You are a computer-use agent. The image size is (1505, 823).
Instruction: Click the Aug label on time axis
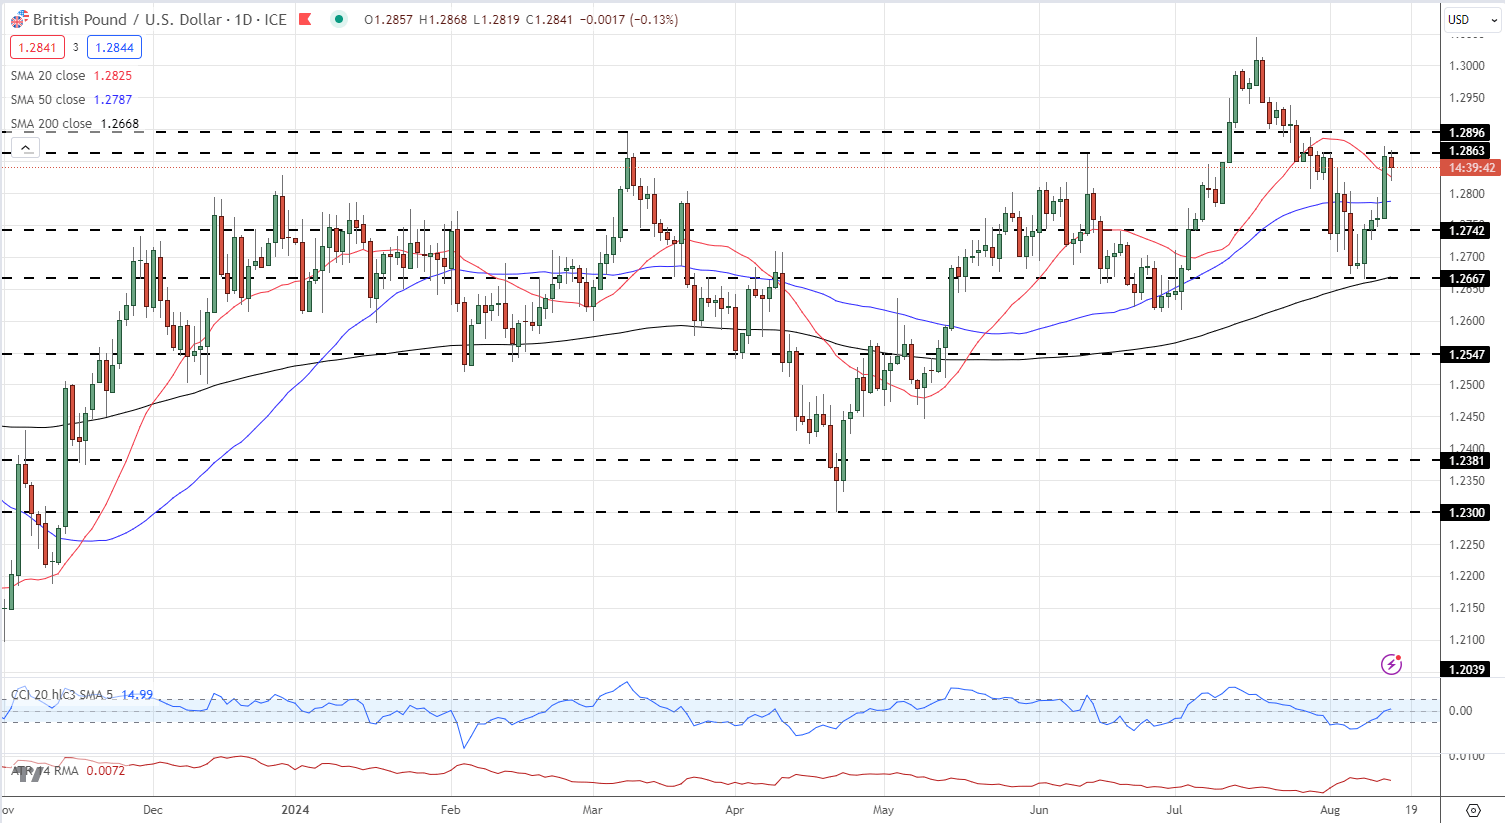pyautogui.click(x=1330, y=809)
